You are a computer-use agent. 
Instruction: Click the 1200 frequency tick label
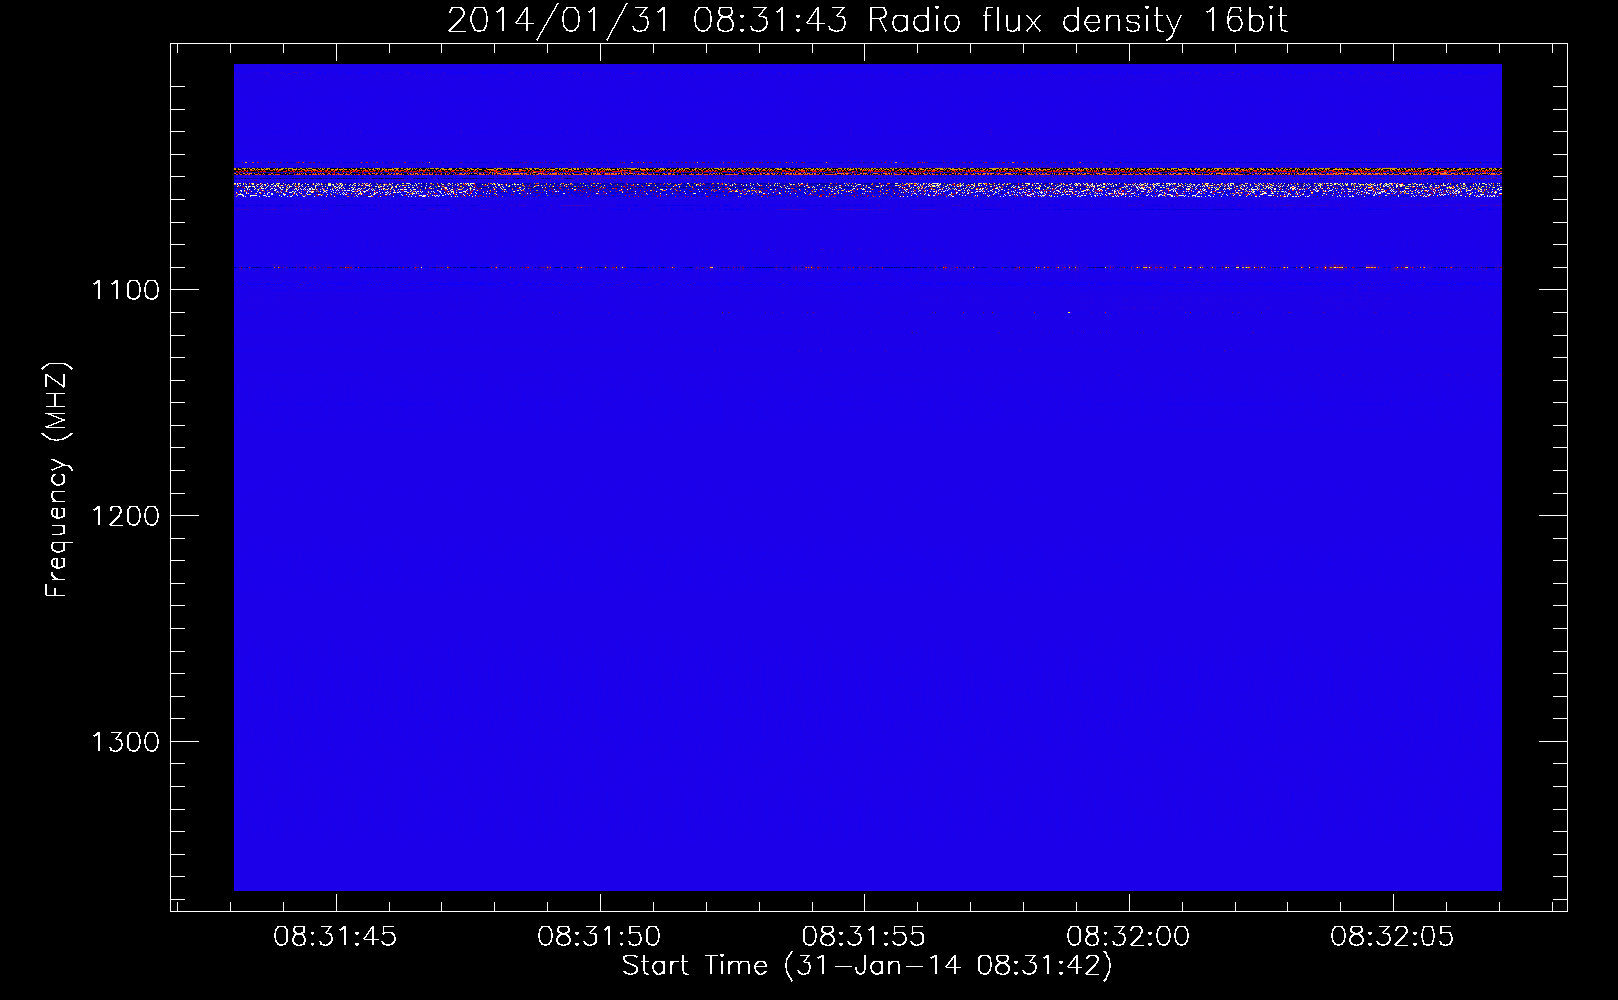pyautogui.click(x=125, y=516)
